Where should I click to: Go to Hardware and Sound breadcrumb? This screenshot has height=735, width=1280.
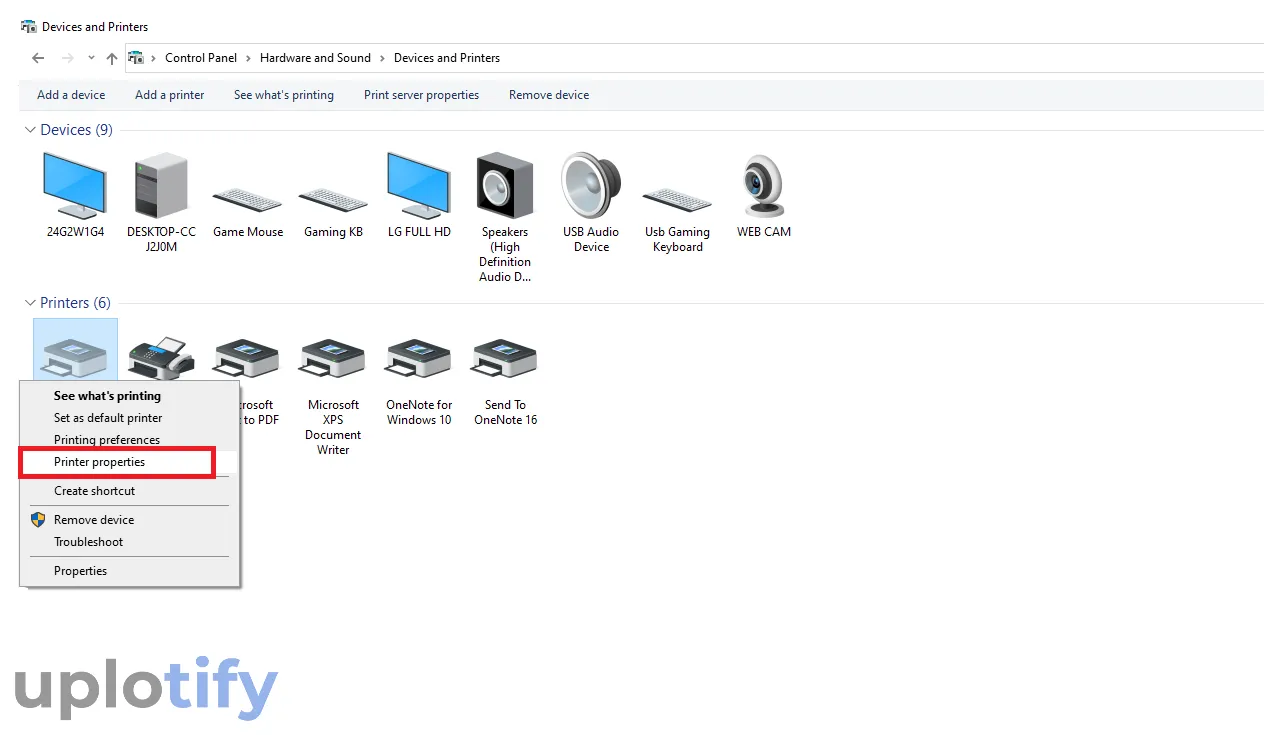(315, 58)
